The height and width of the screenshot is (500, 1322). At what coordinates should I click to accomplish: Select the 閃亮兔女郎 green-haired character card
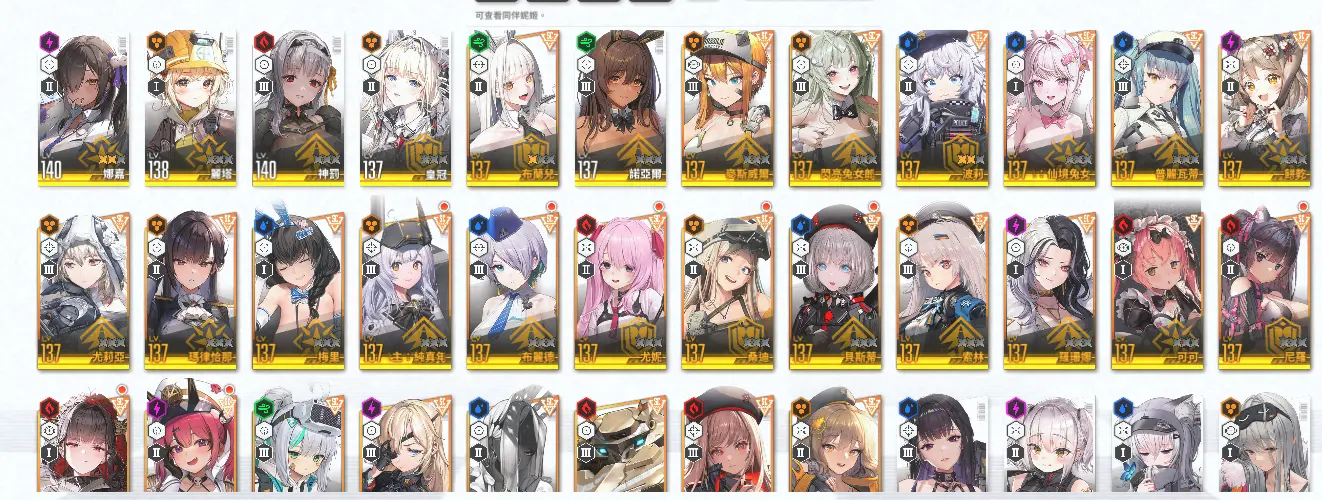point(835,107)
